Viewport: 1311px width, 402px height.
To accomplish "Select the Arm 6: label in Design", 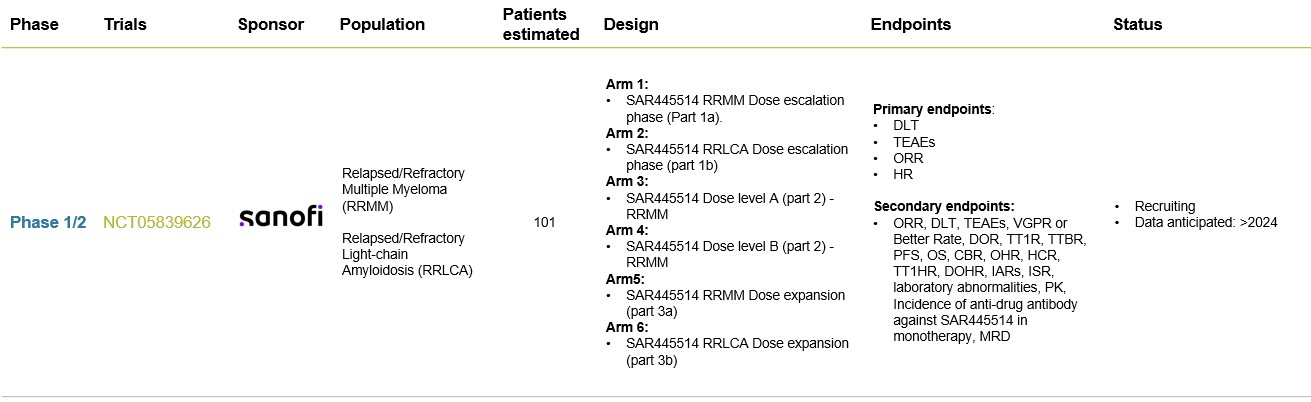I will (627, 327).
